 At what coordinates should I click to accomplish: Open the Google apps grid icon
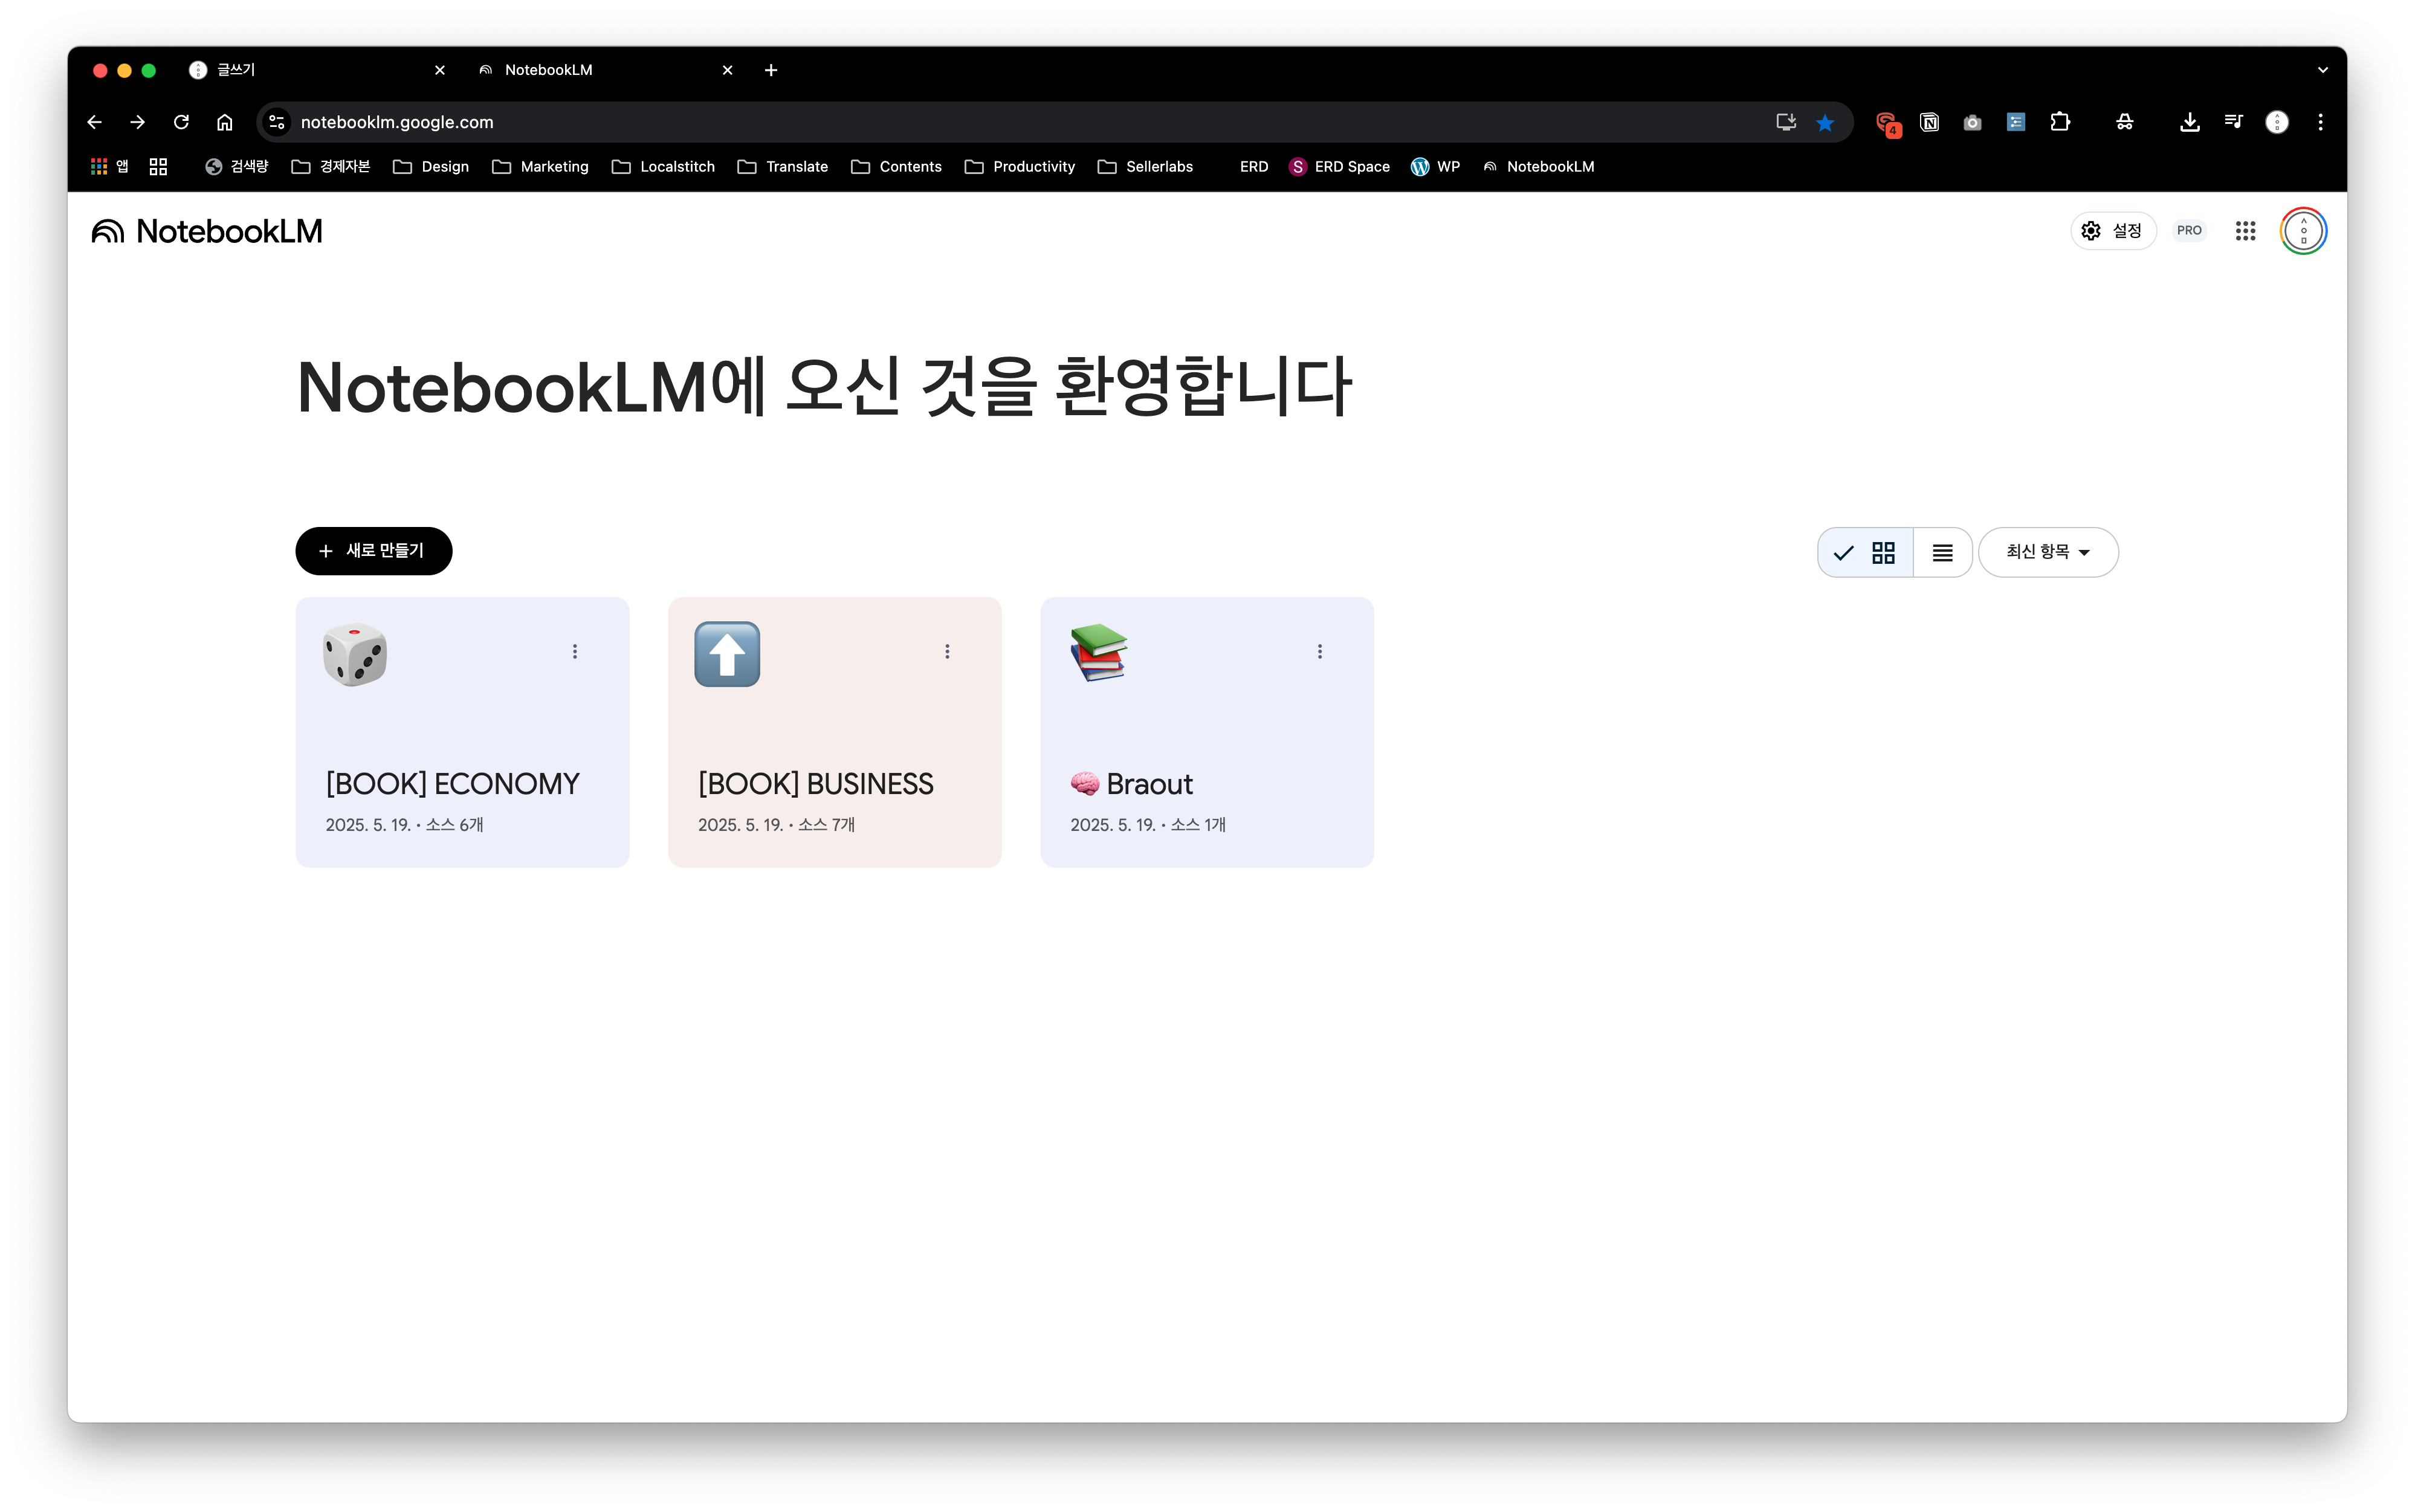2245,231
